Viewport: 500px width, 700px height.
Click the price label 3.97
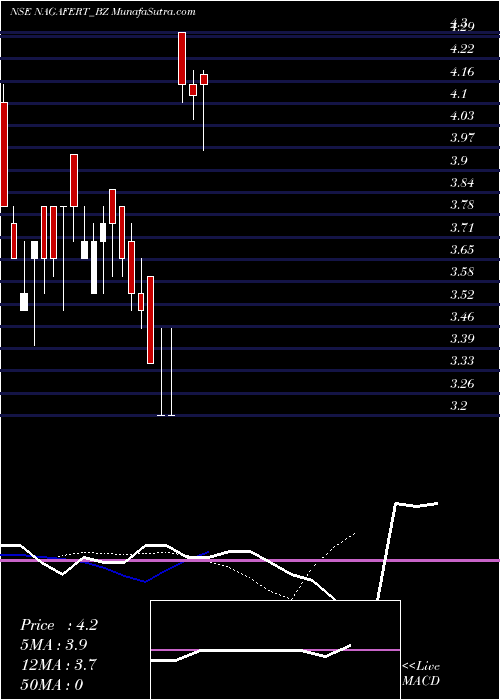(462, 138)
